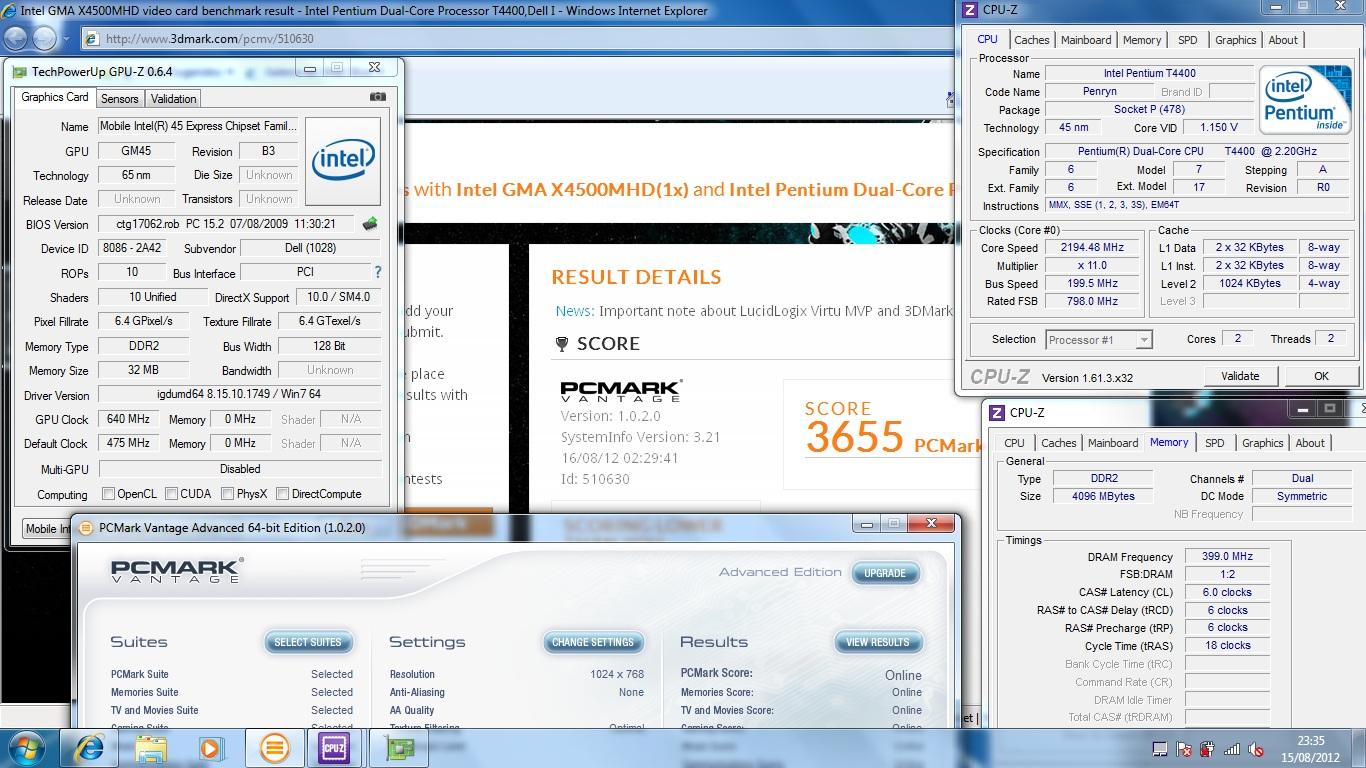This screenshot has width=1366, height=768.
Task: Open Windows Explorer folder on taskbar
Action: (151, 748)
